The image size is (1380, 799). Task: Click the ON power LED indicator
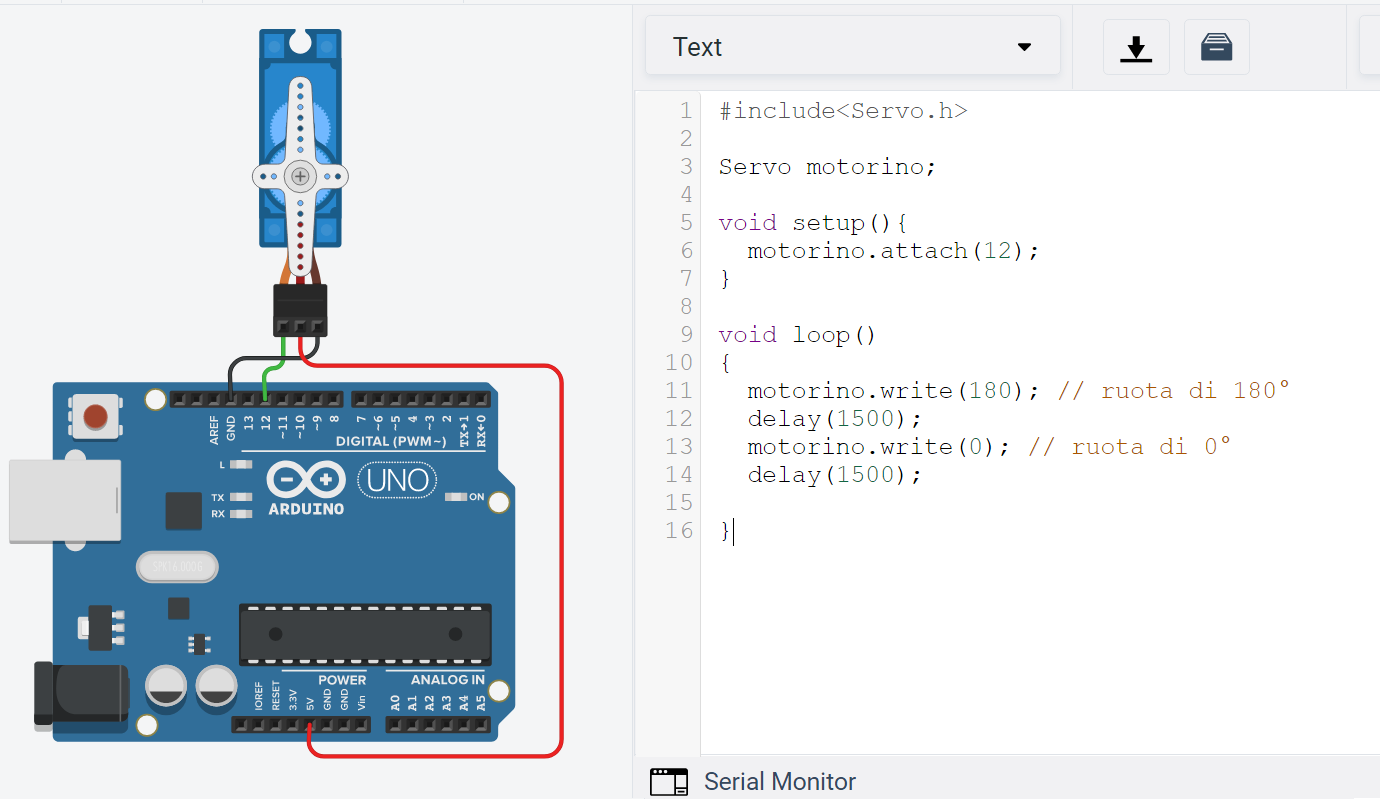point(457,497)
